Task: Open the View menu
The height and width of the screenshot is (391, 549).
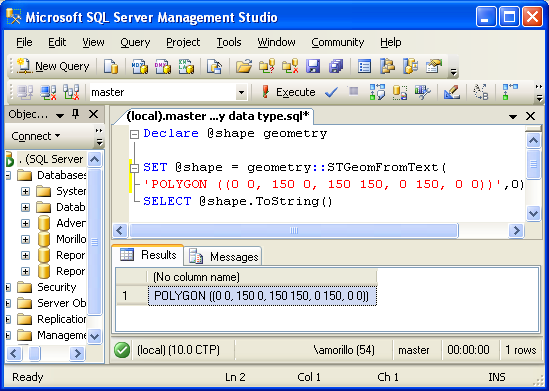Action: click(x=93, y=42)
